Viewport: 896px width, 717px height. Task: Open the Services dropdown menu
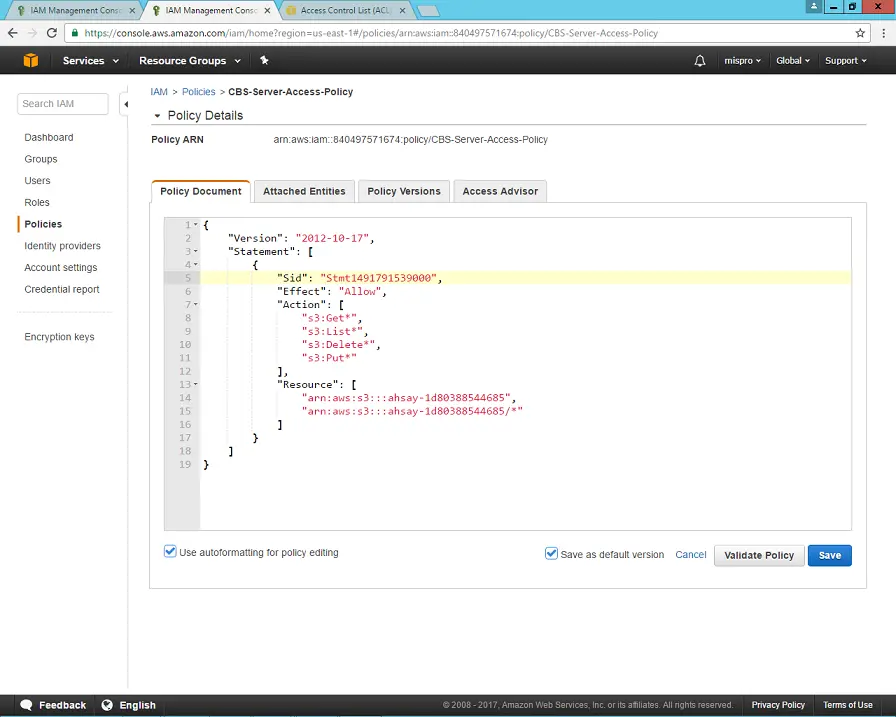pyautogui.click(x=90, y=60)
